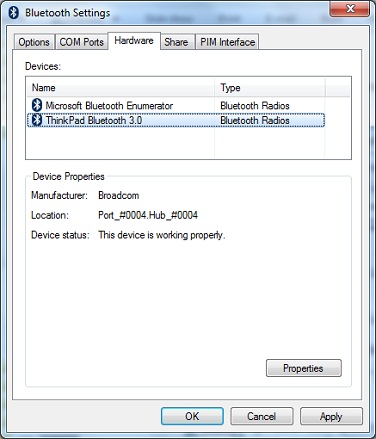Click the Location label
Viewport: 376px width, 439px height.
click(x=50, y=215)
